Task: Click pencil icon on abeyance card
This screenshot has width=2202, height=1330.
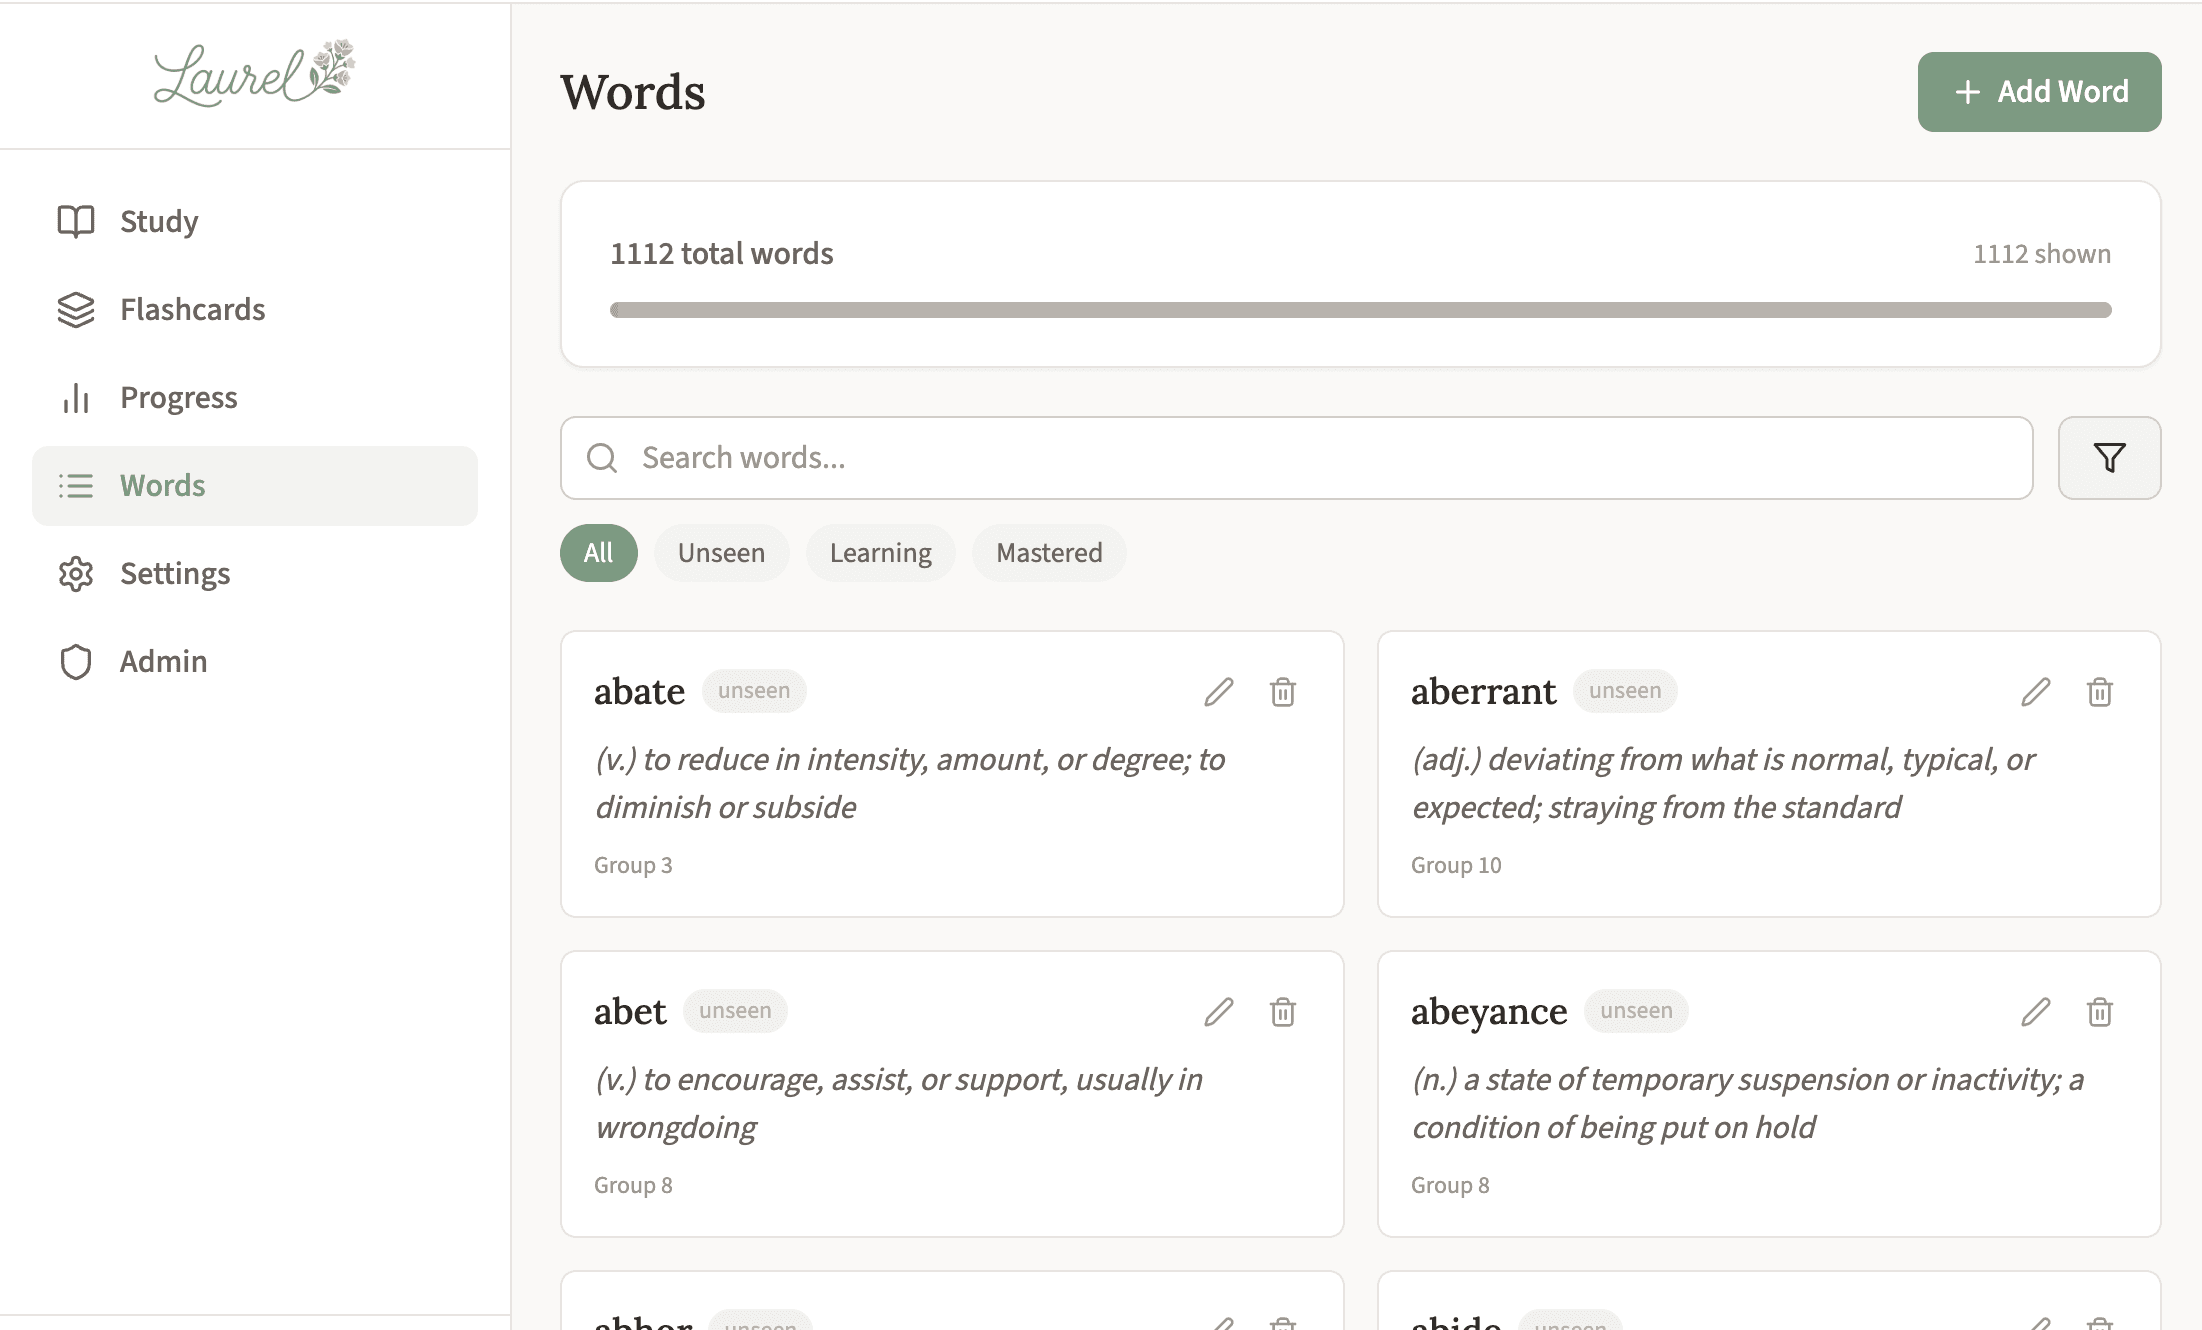Action: click(x=2035, y=1012)
